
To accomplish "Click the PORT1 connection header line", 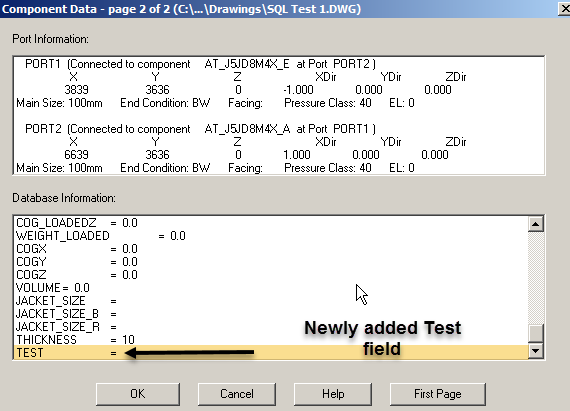I will tap(200, 64).
